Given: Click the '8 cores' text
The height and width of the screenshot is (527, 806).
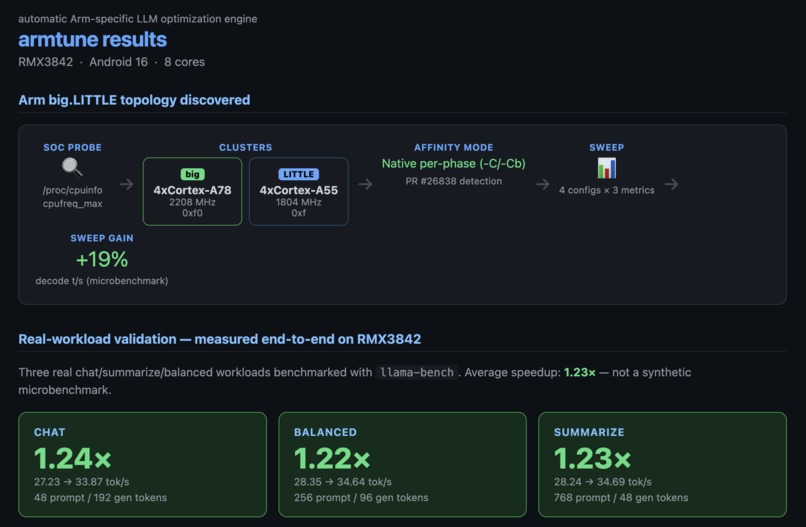Looking at the screenshot, I should (185, 62).
